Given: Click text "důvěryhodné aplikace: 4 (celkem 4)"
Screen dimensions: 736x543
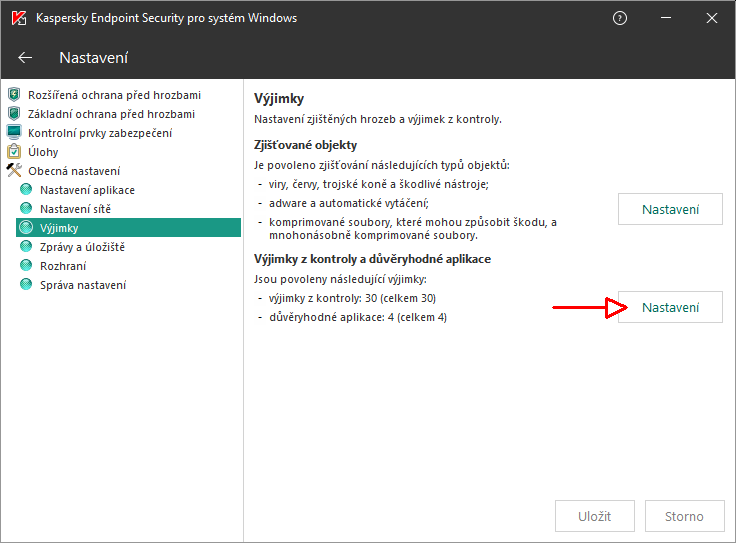Looking at the screenshot, I should [358, 317].
